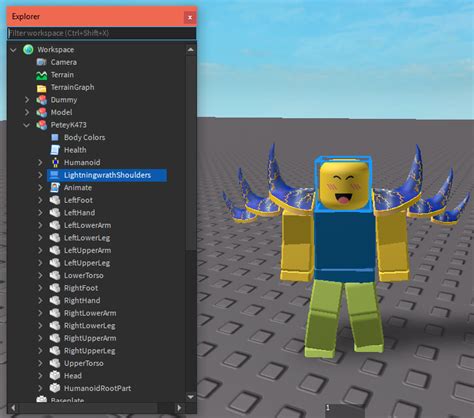Click the Dummy model icon
Screen dimensions: 474x418
tap(41, 100)
